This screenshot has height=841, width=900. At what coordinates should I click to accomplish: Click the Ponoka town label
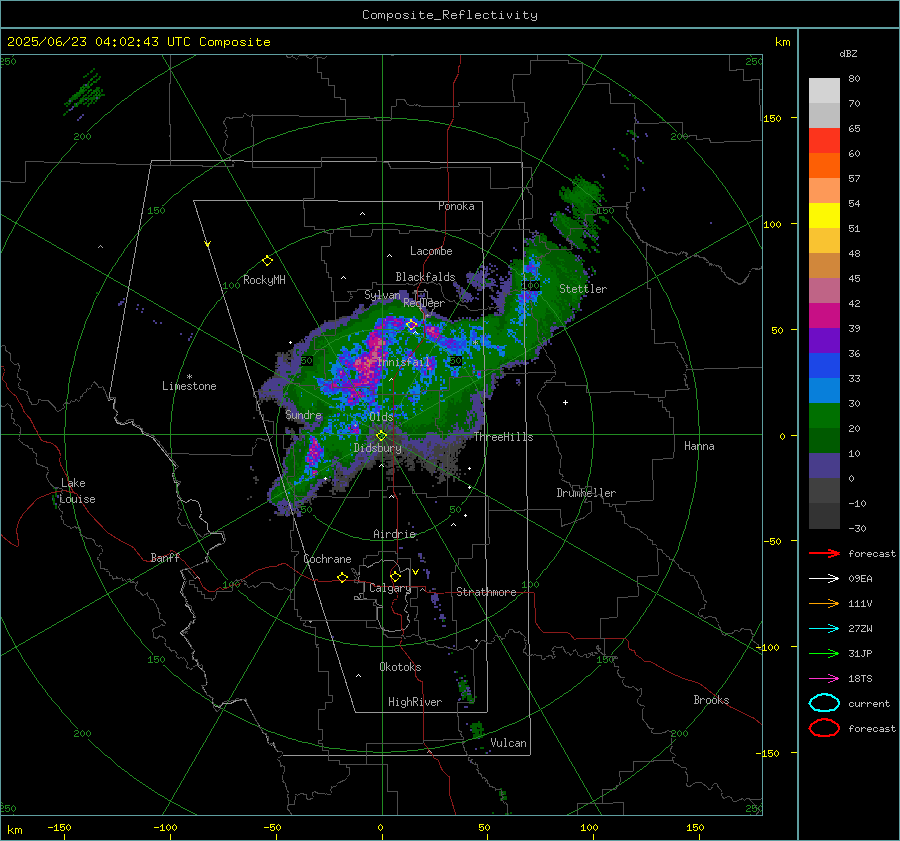pos(456,206)
